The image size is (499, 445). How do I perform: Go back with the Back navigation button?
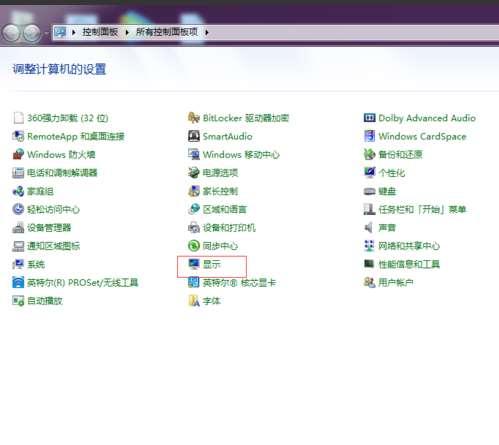tap(11, 33)
